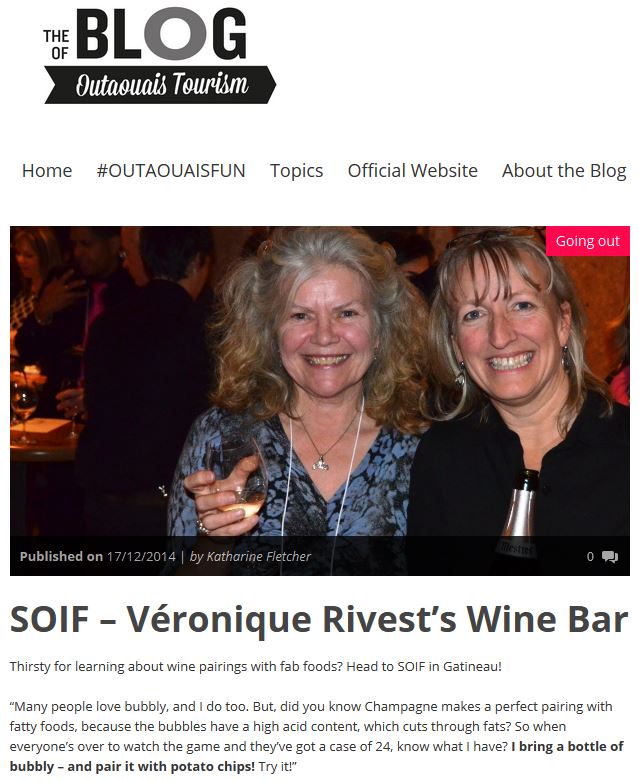Screen dimensions: 639x781
Task: Click the Published on label
Action: point(61,556)
